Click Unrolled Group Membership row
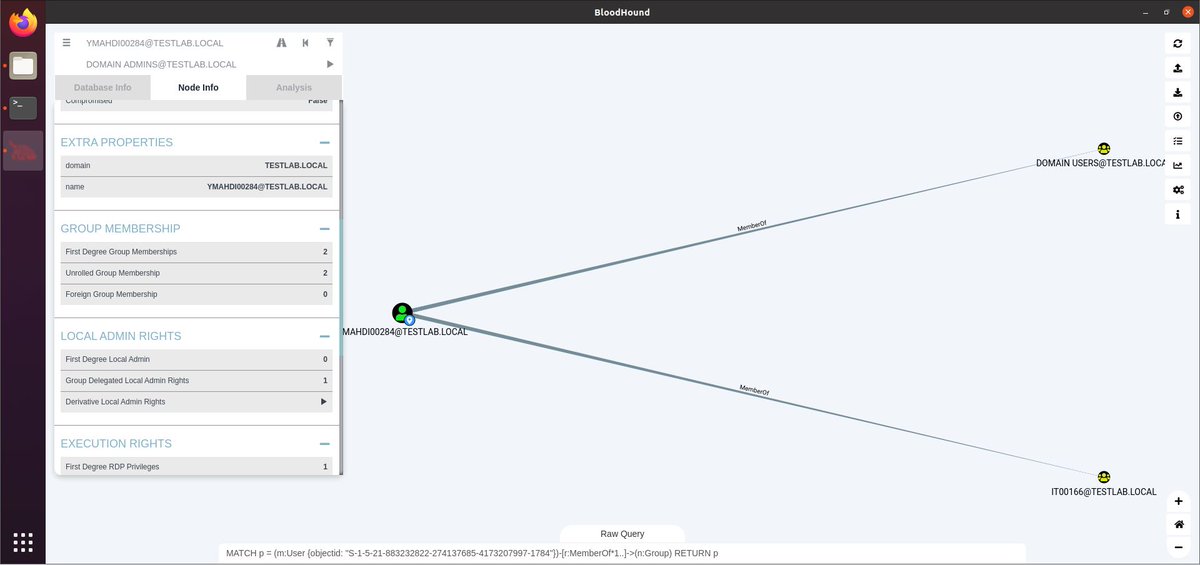The height and width of the screenshot is (565, 1200). [x=196, y=273]
